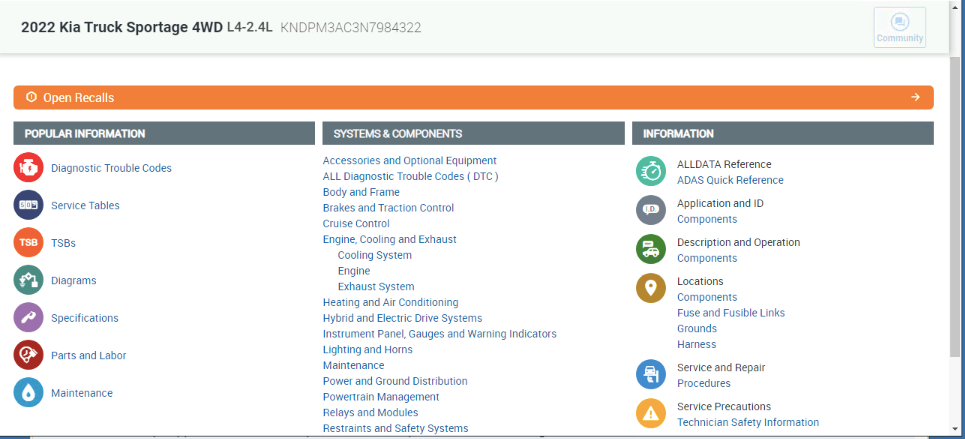The image size is (965, 439).
Task: Click the Service Precautions warning icon
Action: (651, 413)
